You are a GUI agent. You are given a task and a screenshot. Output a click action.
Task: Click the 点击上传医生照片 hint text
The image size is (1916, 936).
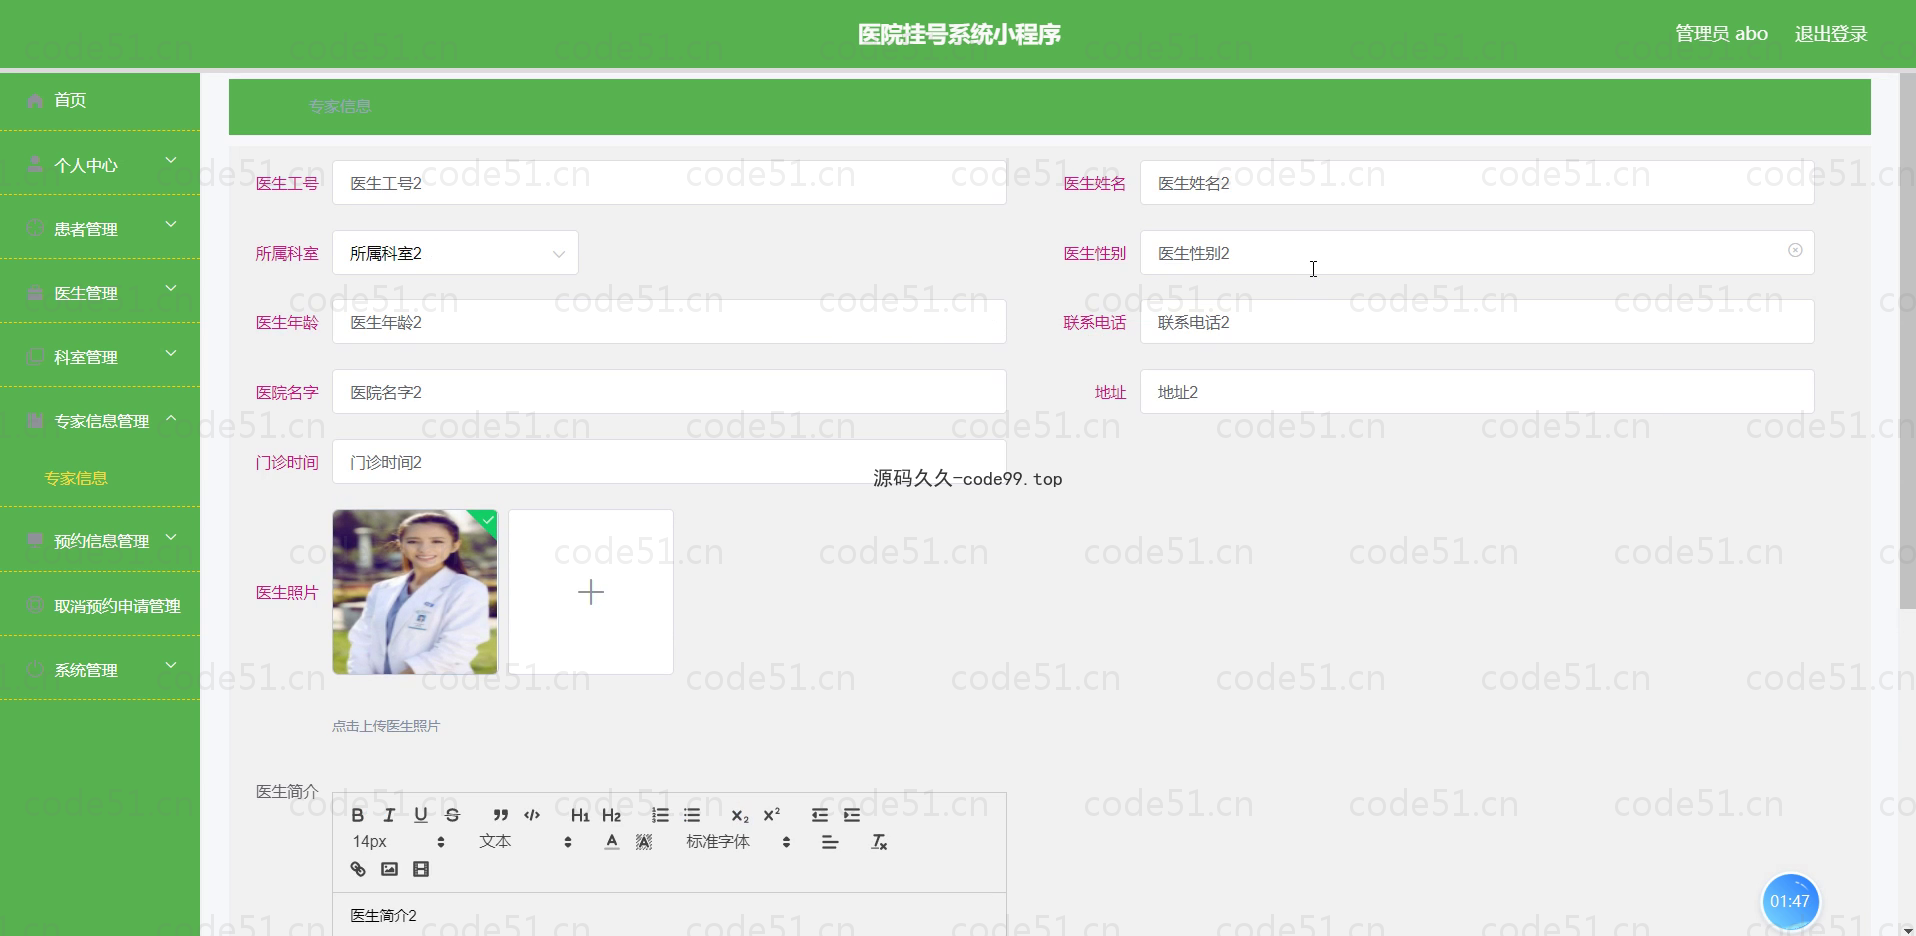tap(386, 726)
